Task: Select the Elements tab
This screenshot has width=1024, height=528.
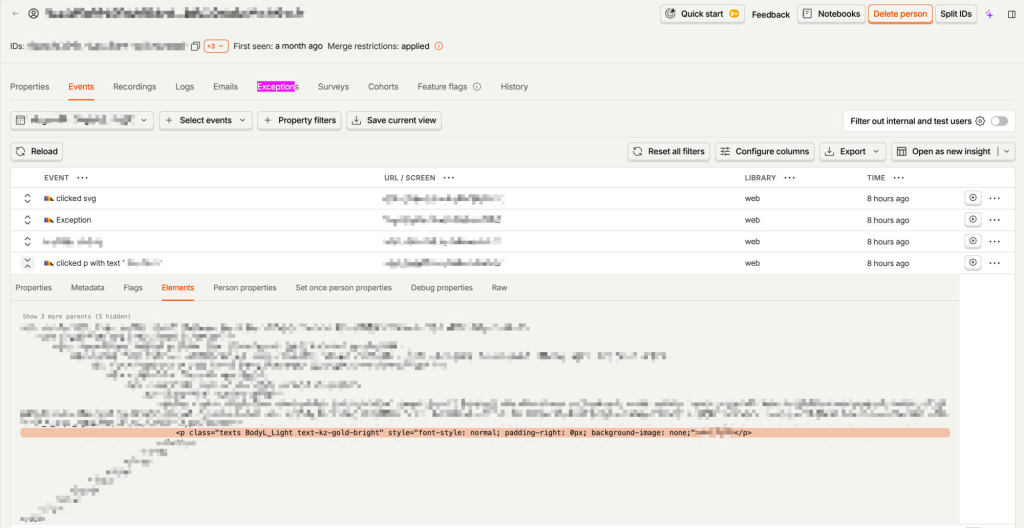Action: [178, 288]
